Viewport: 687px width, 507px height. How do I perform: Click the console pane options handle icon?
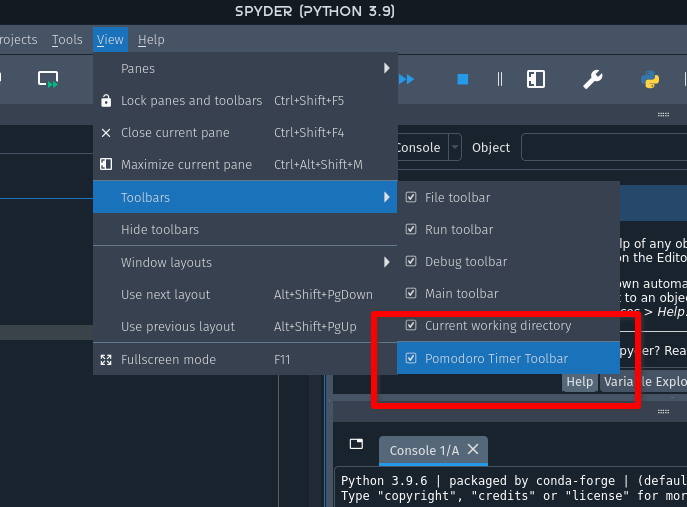point(663,412)
